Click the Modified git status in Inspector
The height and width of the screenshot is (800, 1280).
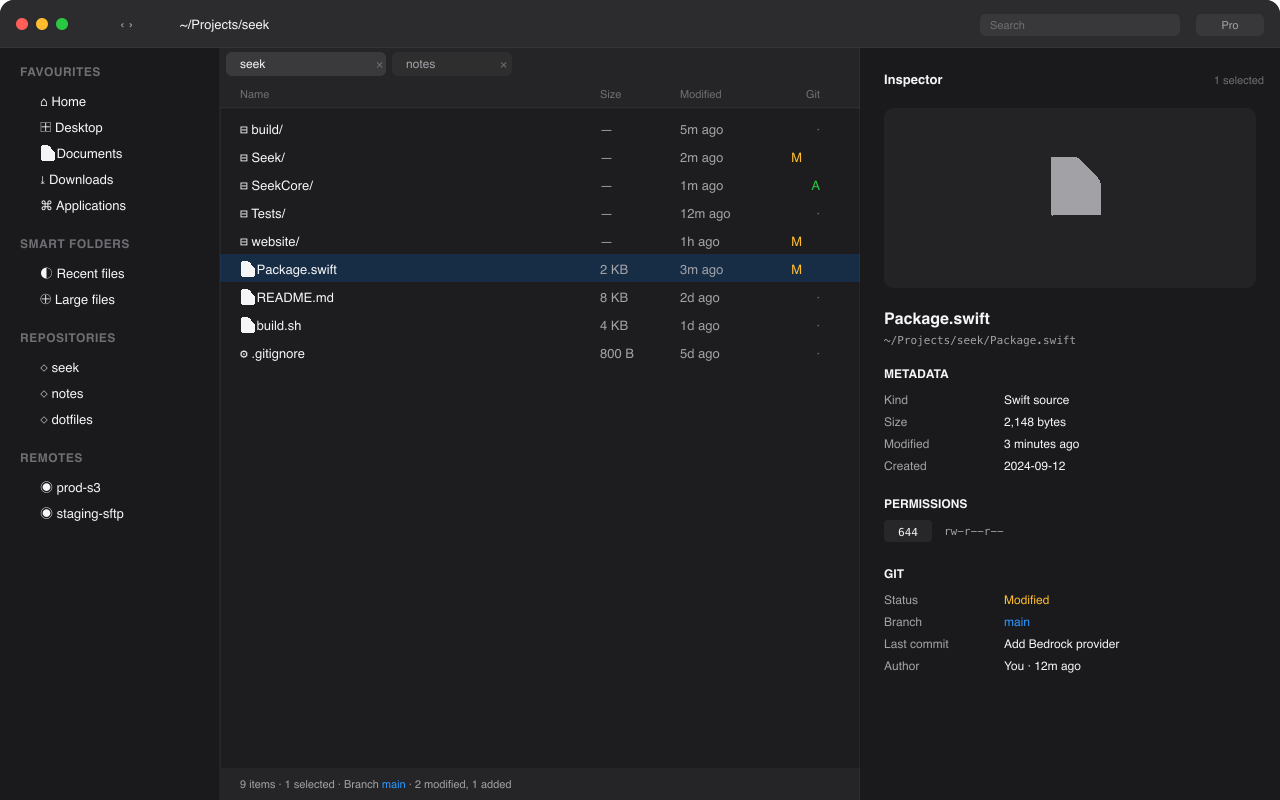point(1026,600)
